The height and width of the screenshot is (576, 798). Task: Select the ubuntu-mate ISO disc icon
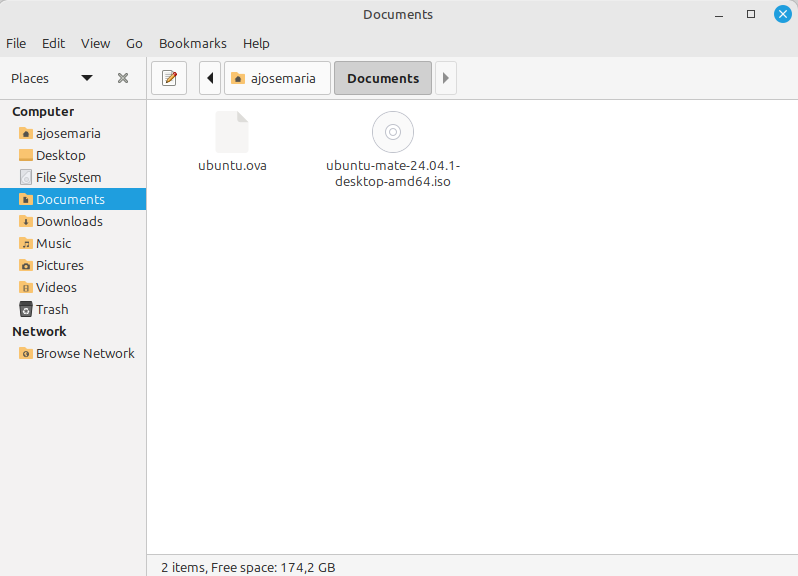(x=392, y=132)
